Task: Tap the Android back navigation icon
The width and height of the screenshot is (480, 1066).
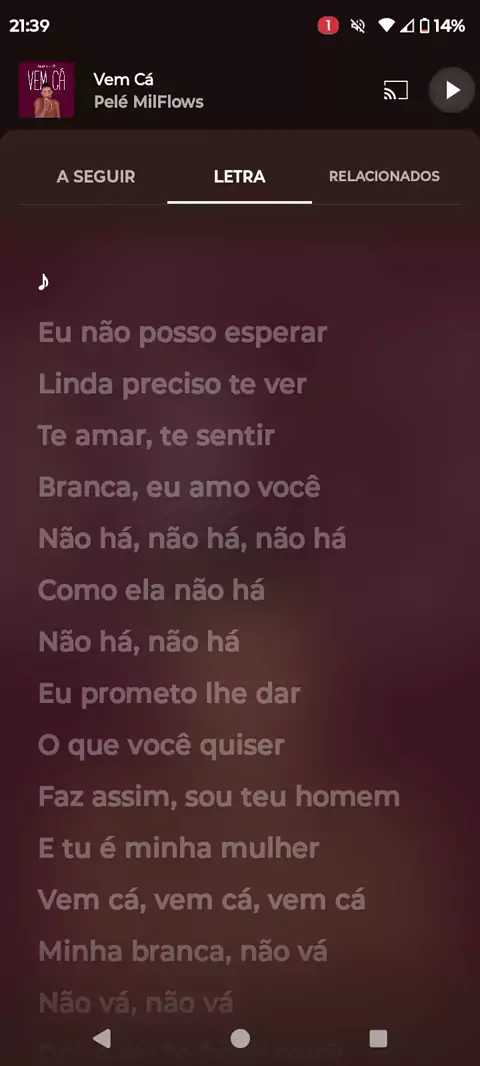Action: click(x=102, y=1038)
